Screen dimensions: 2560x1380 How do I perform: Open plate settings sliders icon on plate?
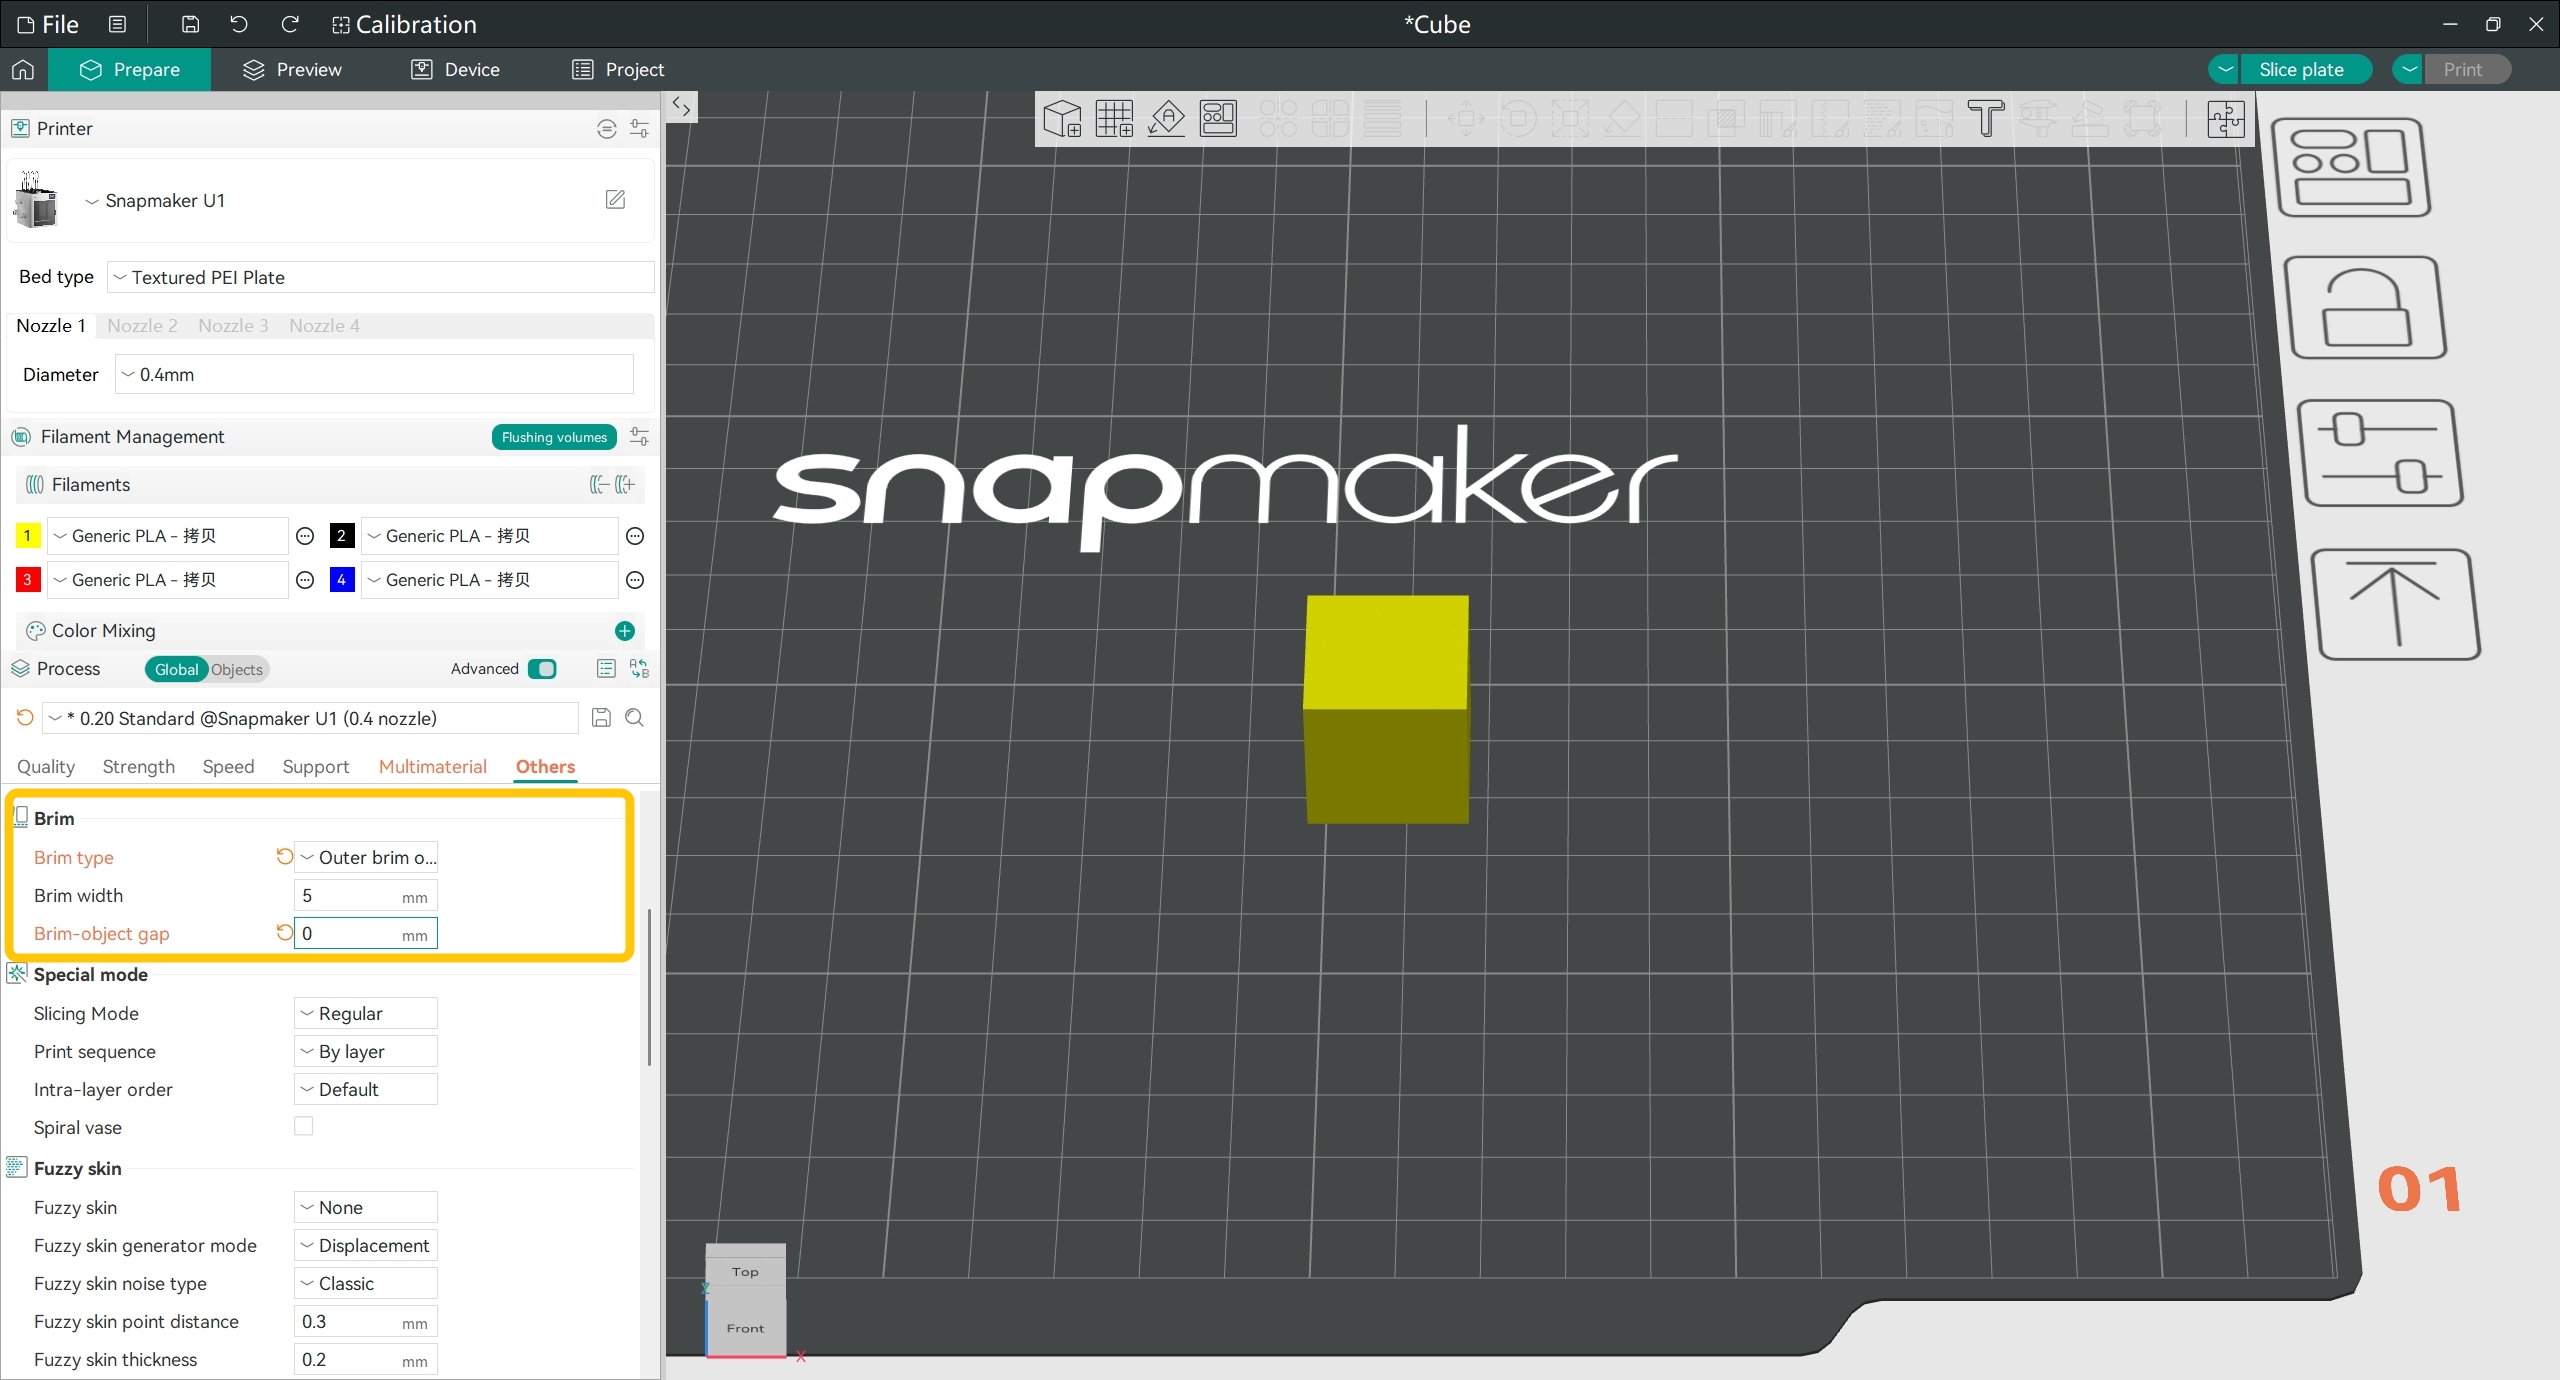[x=2380, y=454]
